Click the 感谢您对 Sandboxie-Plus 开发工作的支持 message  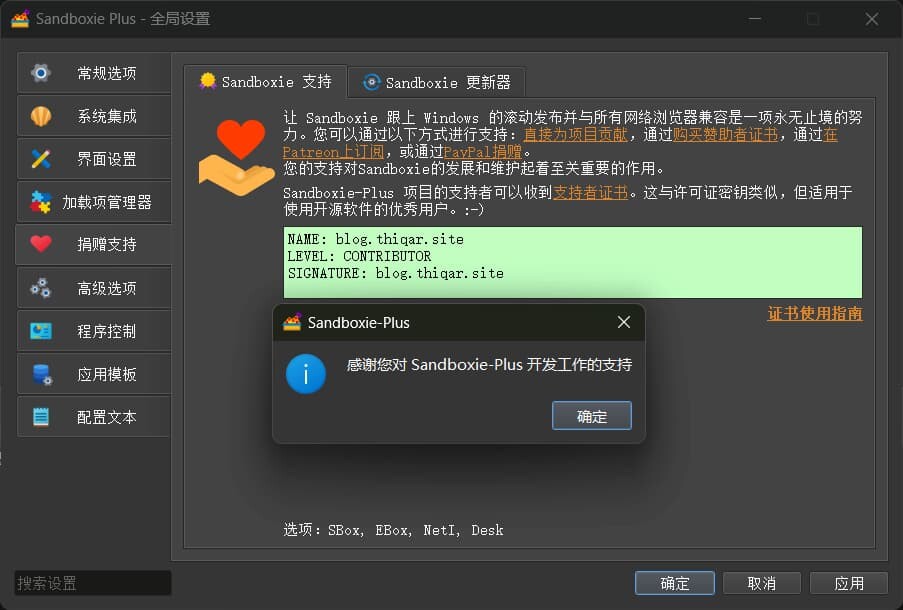[x=489, y=365]
